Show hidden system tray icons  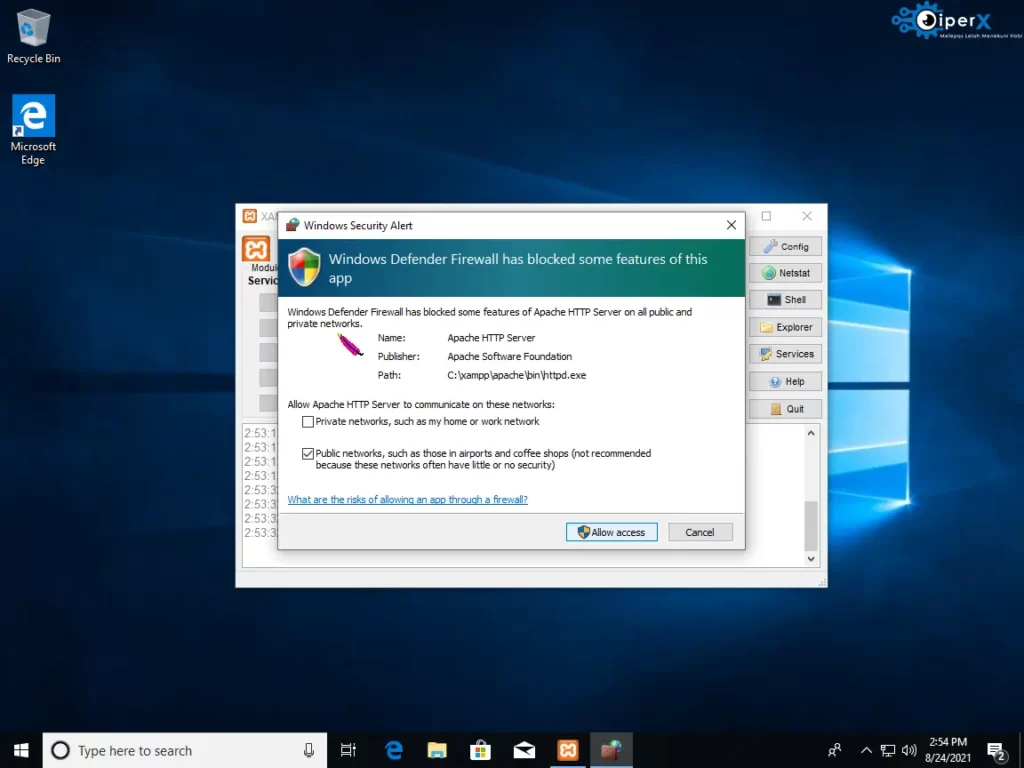pyautogui.click(x=865, y=750)
